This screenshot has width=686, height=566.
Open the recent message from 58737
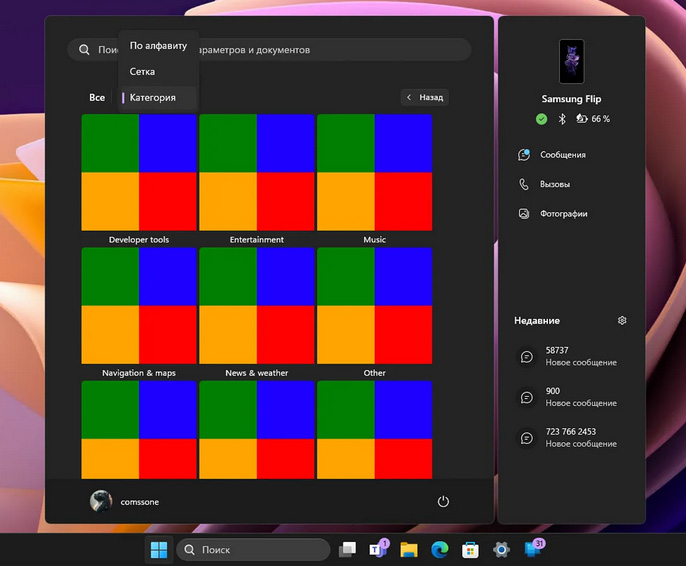570,356
